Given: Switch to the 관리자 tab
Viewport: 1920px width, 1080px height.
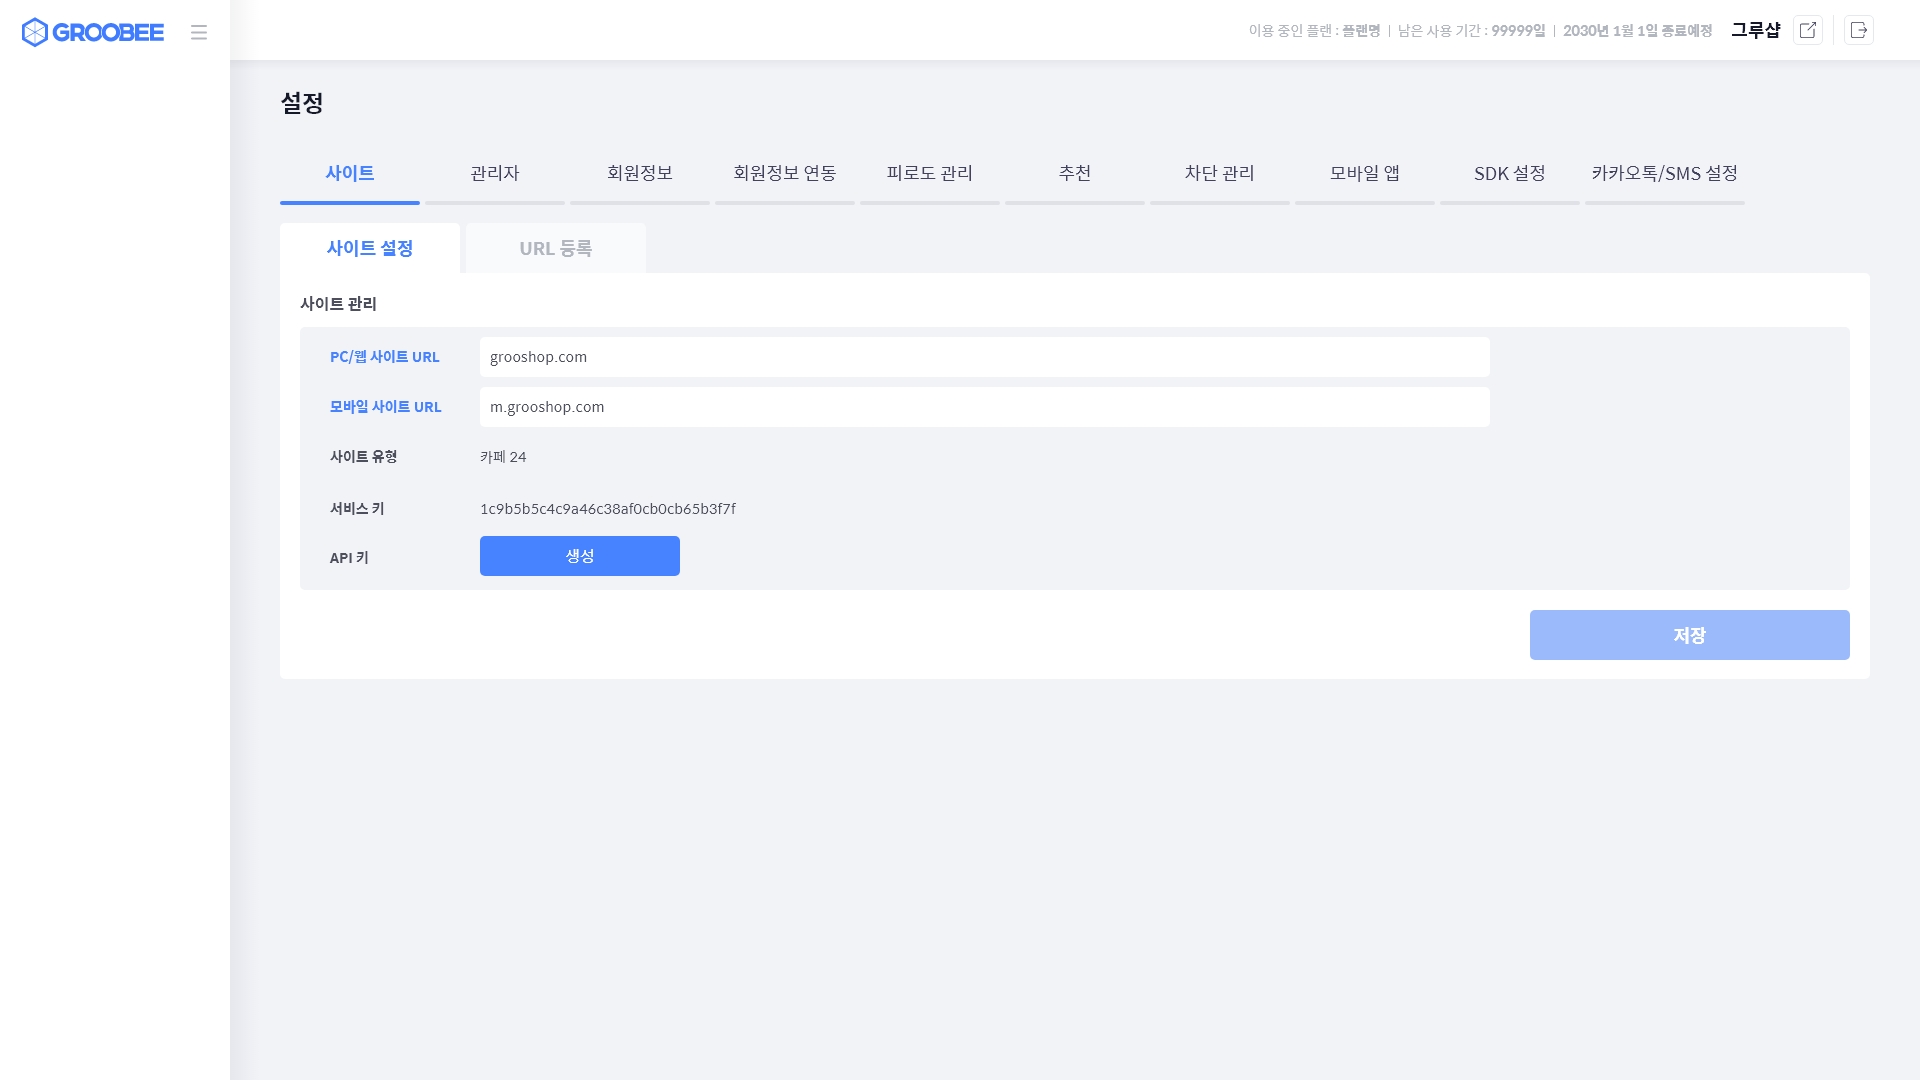Looking at the screenshot, I should click(x=495, y=173).
